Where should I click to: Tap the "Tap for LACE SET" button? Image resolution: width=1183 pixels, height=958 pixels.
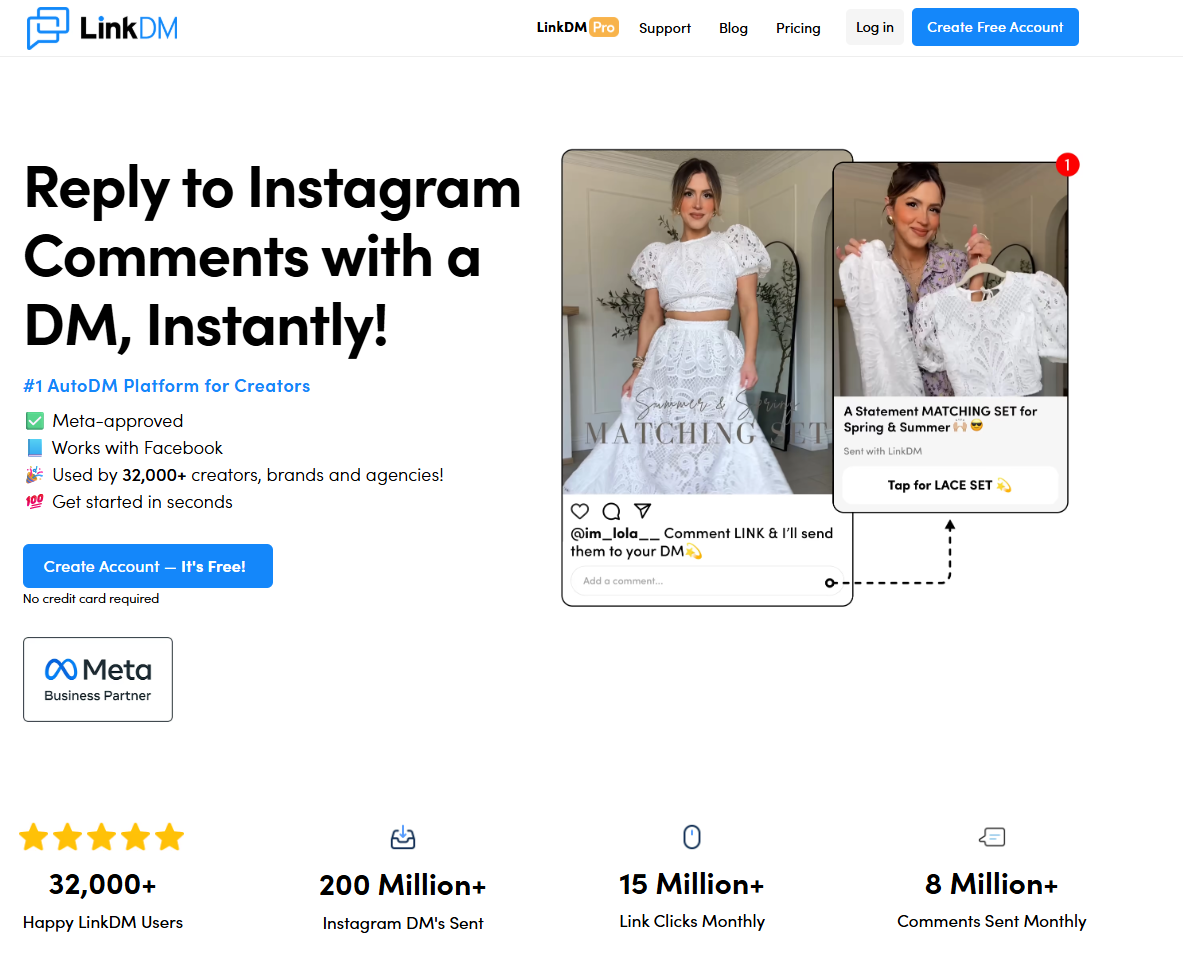coord(950,485)
